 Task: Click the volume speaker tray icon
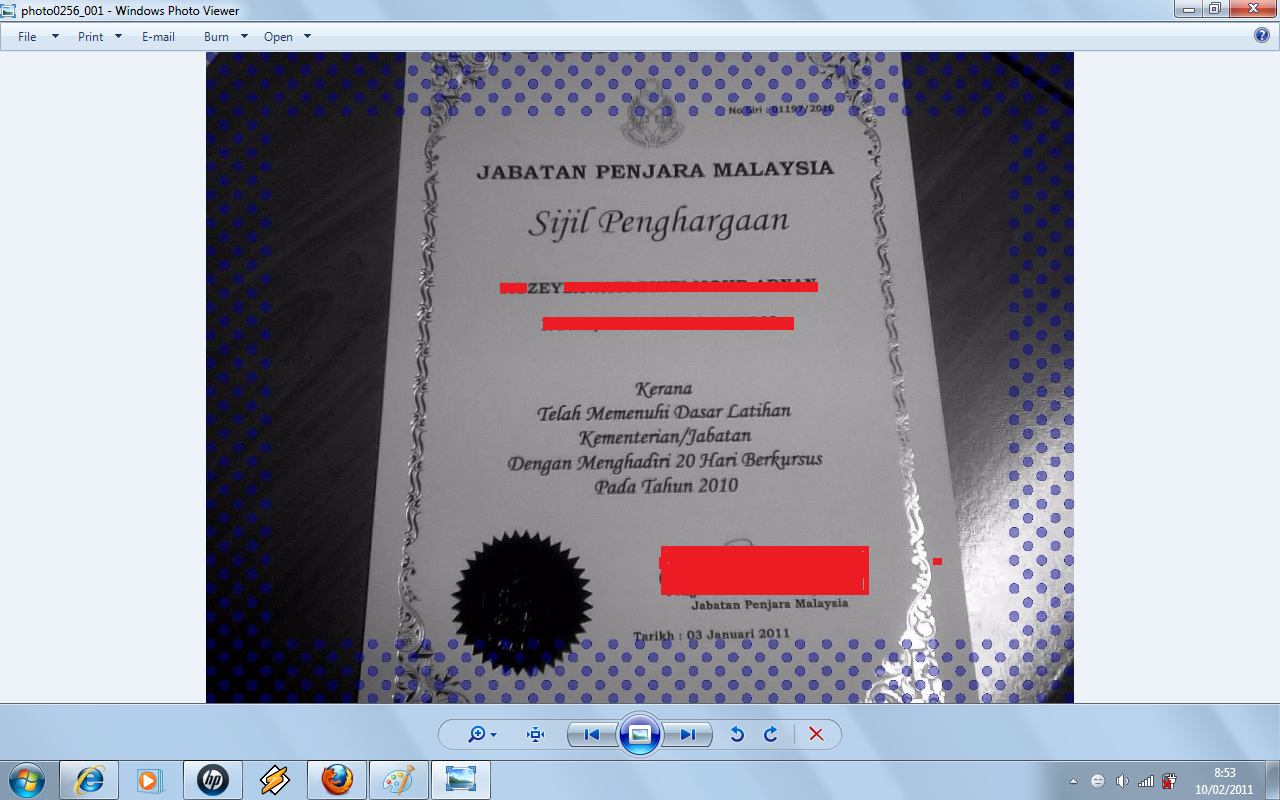click(1122, 781)
